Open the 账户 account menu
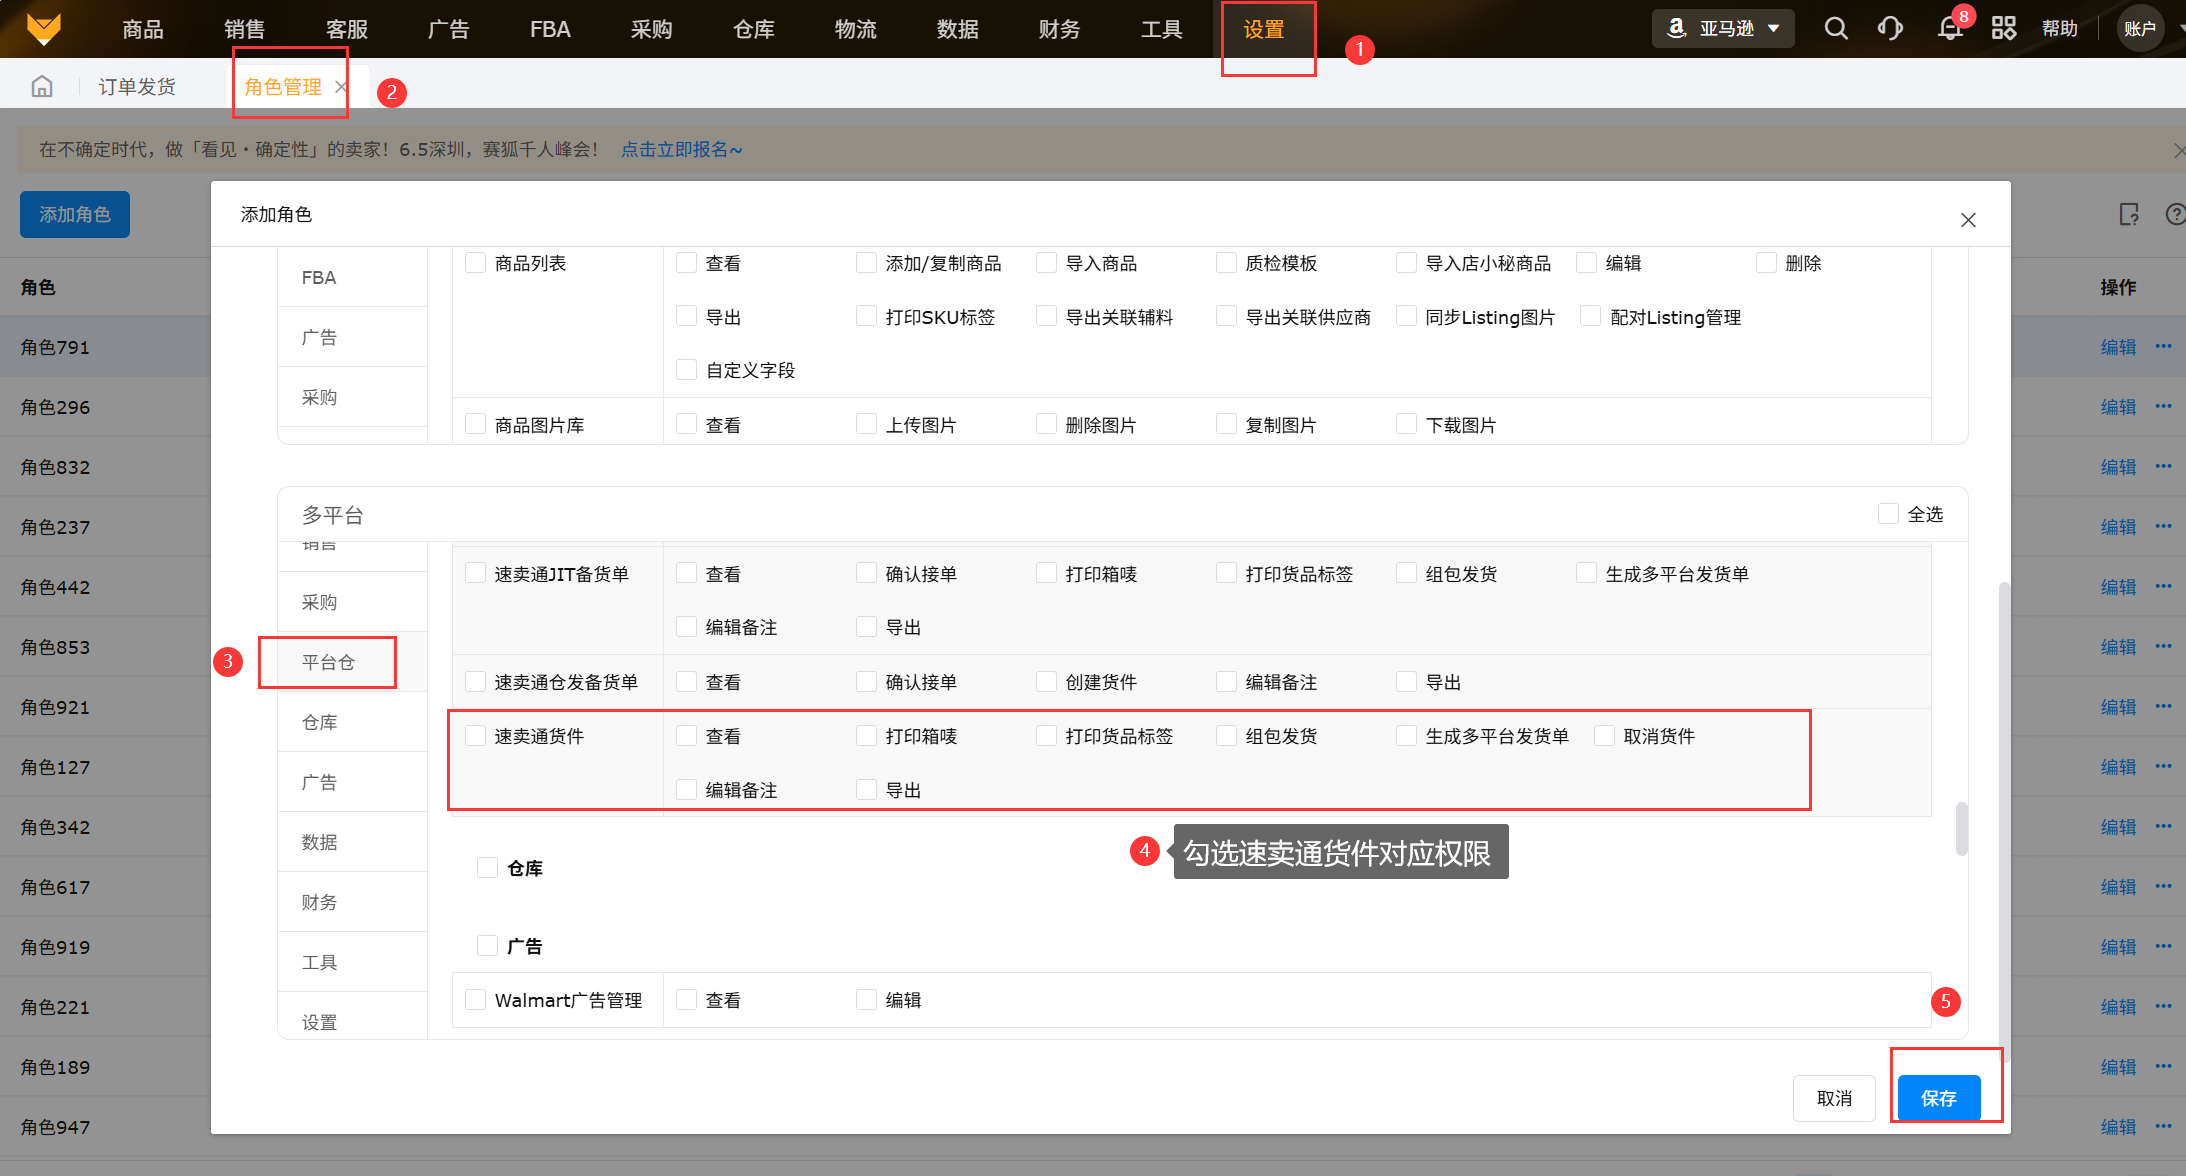Screen dimensions: 2186x1176 [x=2139, y=28]
